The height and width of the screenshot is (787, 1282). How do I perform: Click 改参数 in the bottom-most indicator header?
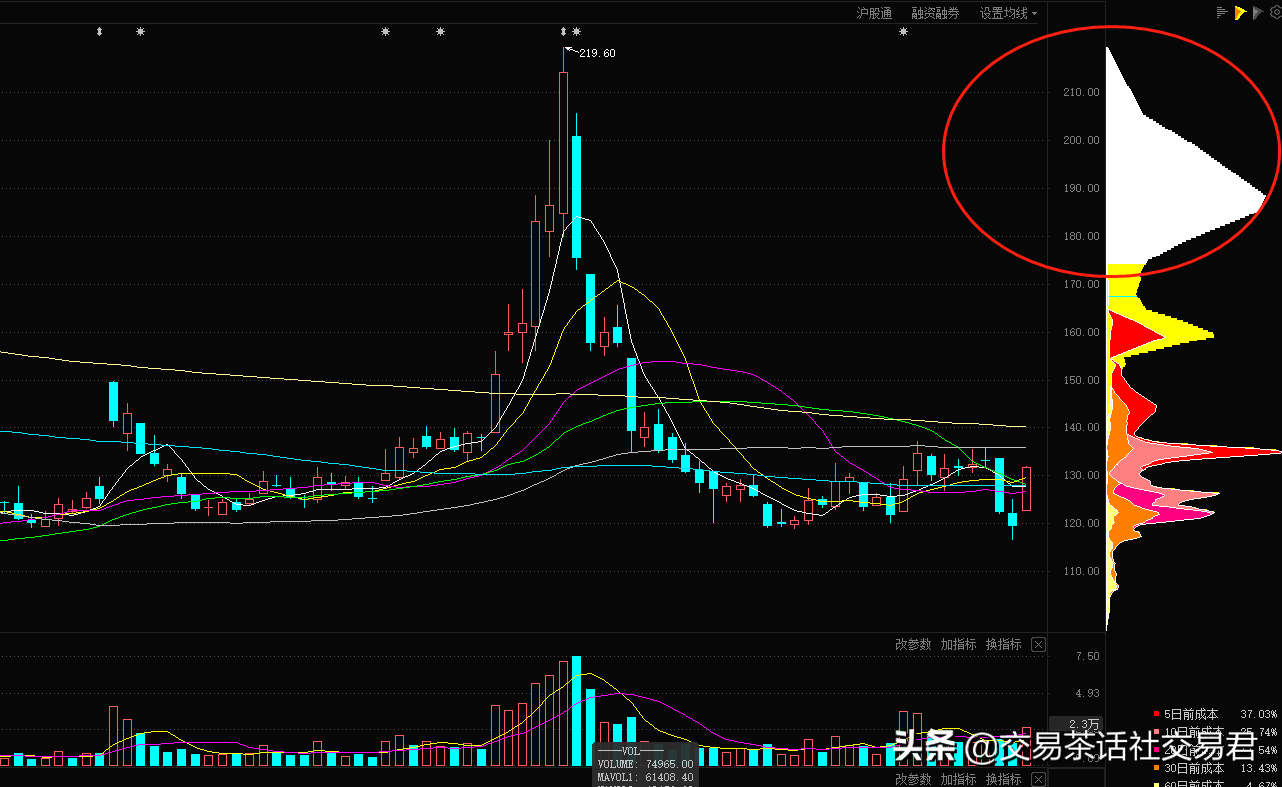pos(913,779)
